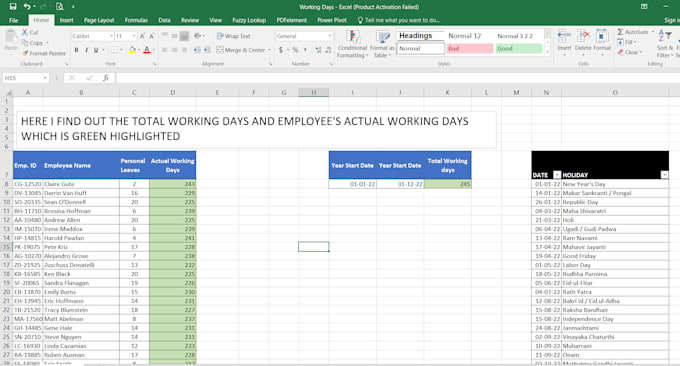The height and width of the screenshot is (366, 680).
Task: Open the DATE column filter dropdown
Action: point(557,175)
